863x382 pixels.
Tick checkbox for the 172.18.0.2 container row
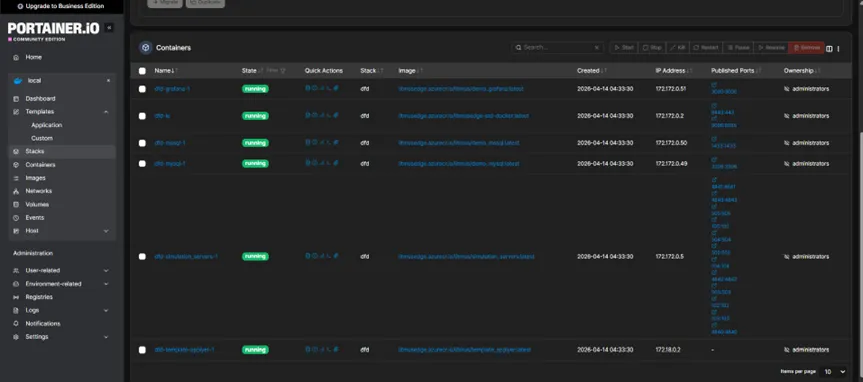click(142, 350)
